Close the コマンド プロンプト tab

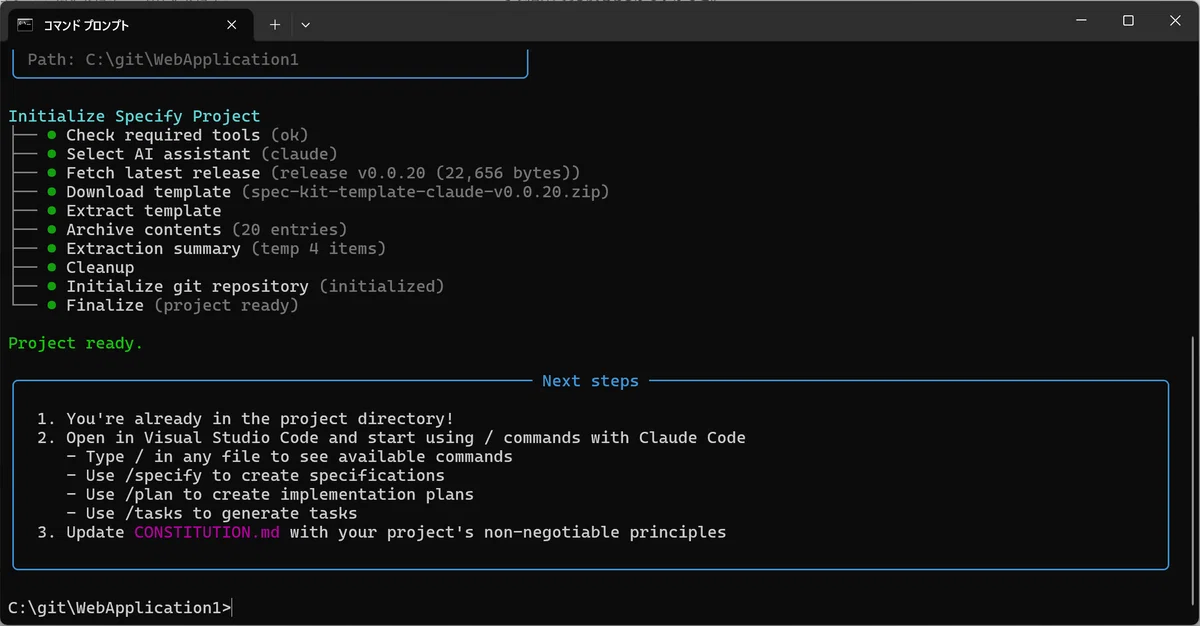[x=232, y=25]
